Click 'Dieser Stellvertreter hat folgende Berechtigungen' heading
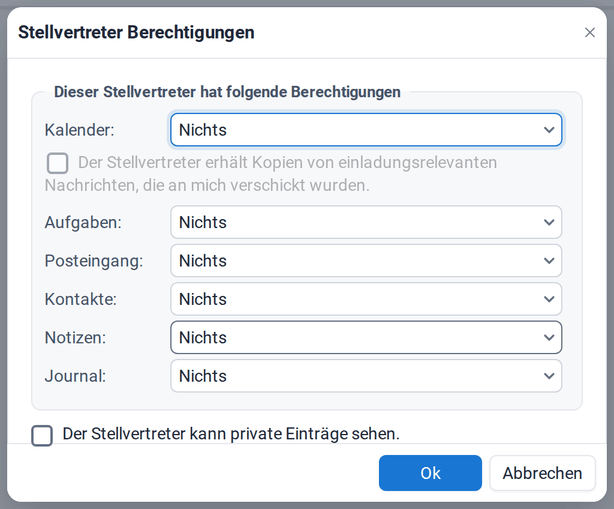 [x=227, y=92]
